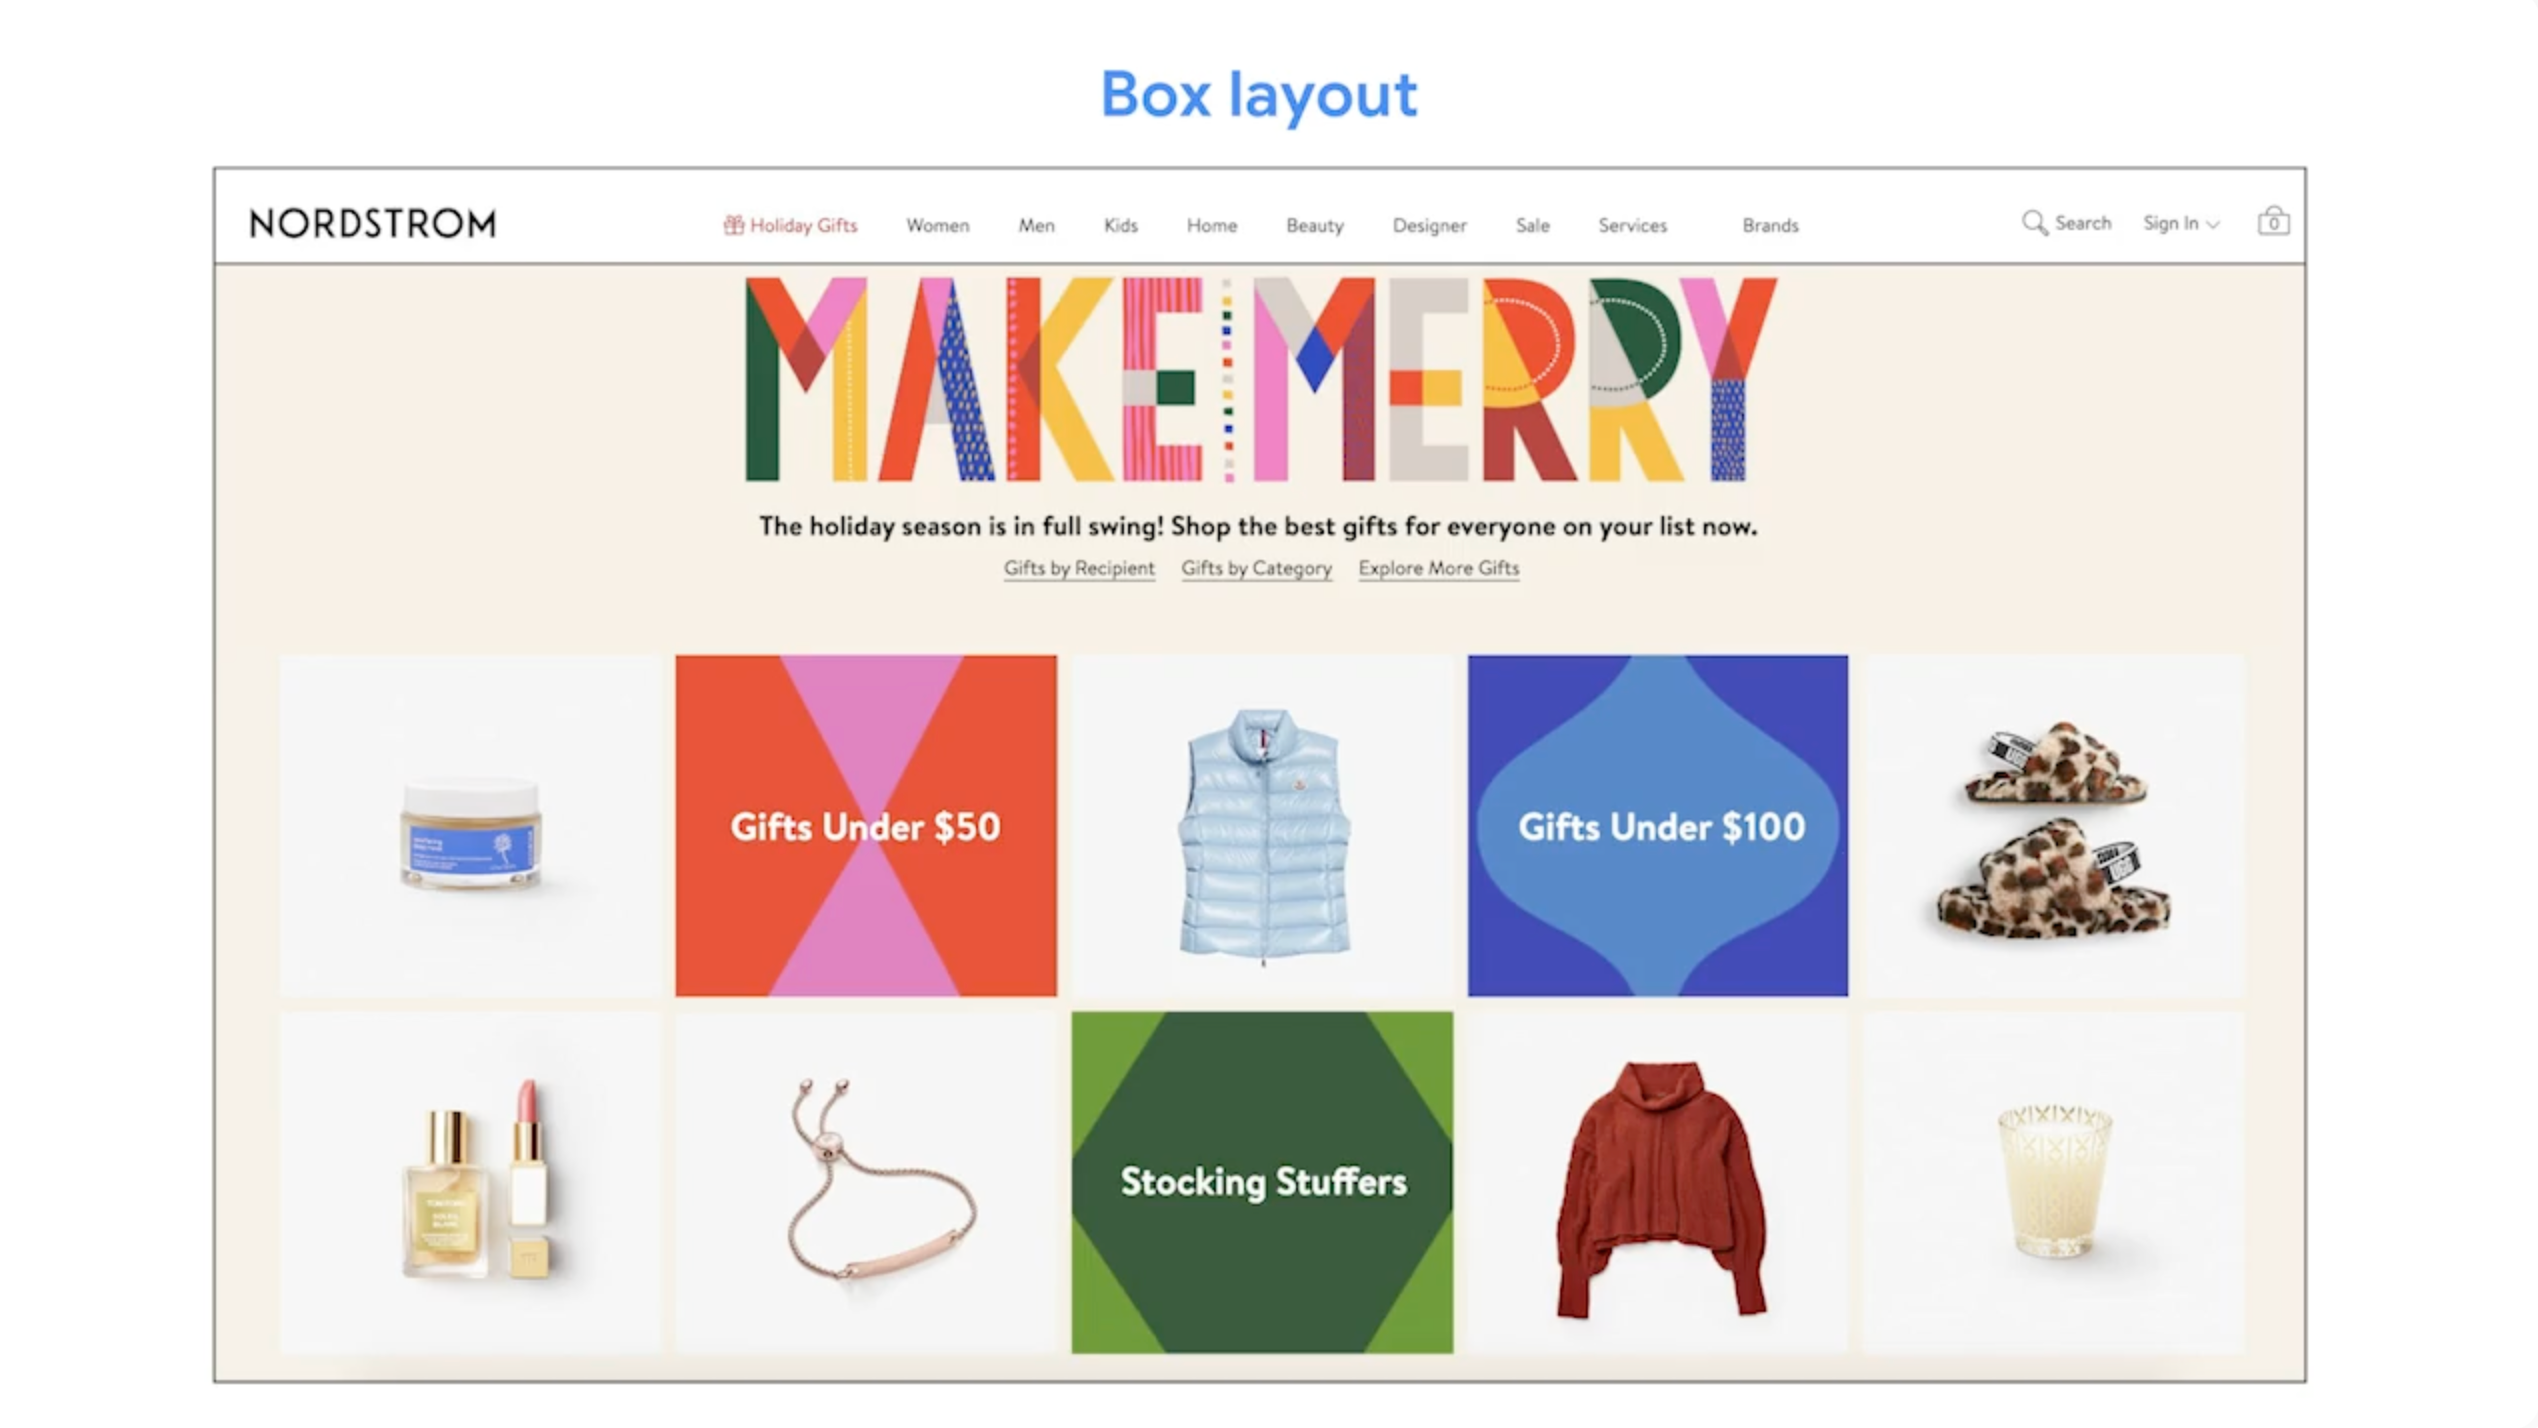2538x1428 pixels.
Task: Open the Gifts Under $100 tile
Action: [x=1657, y=826]
